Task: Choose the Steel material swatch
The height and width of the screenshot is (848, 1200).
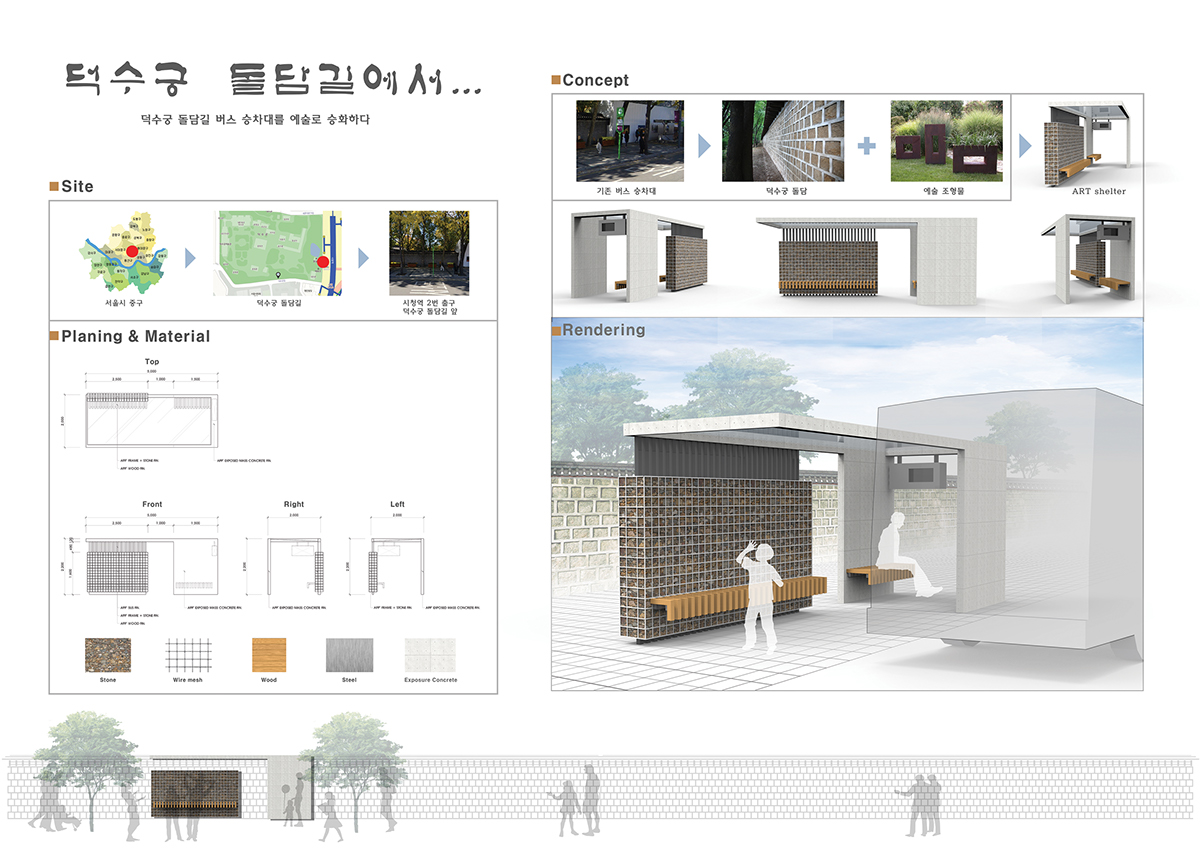Action: [349, 654]
